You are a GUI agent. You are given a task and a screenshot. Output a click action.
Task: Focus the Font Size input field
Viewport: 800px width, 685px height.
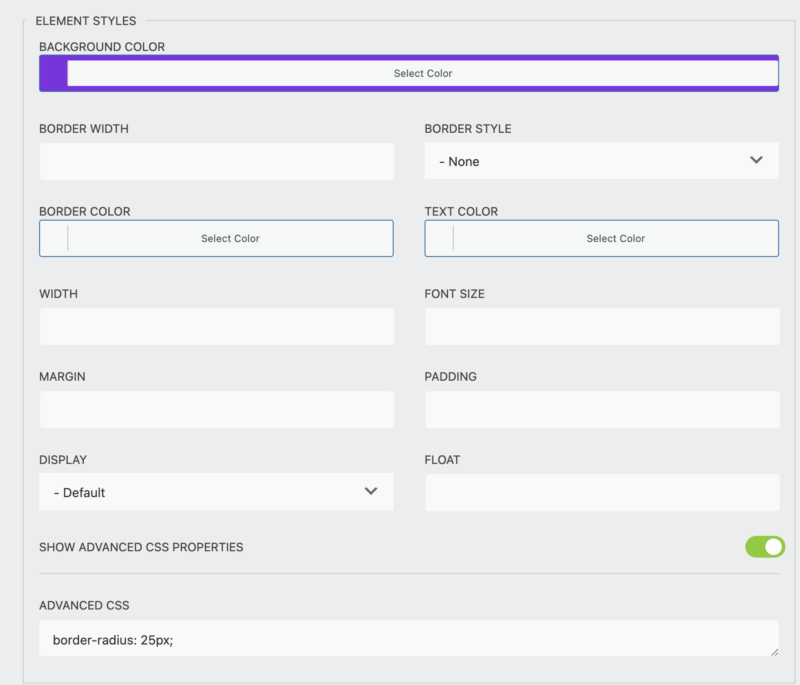[x=601, y=327]
